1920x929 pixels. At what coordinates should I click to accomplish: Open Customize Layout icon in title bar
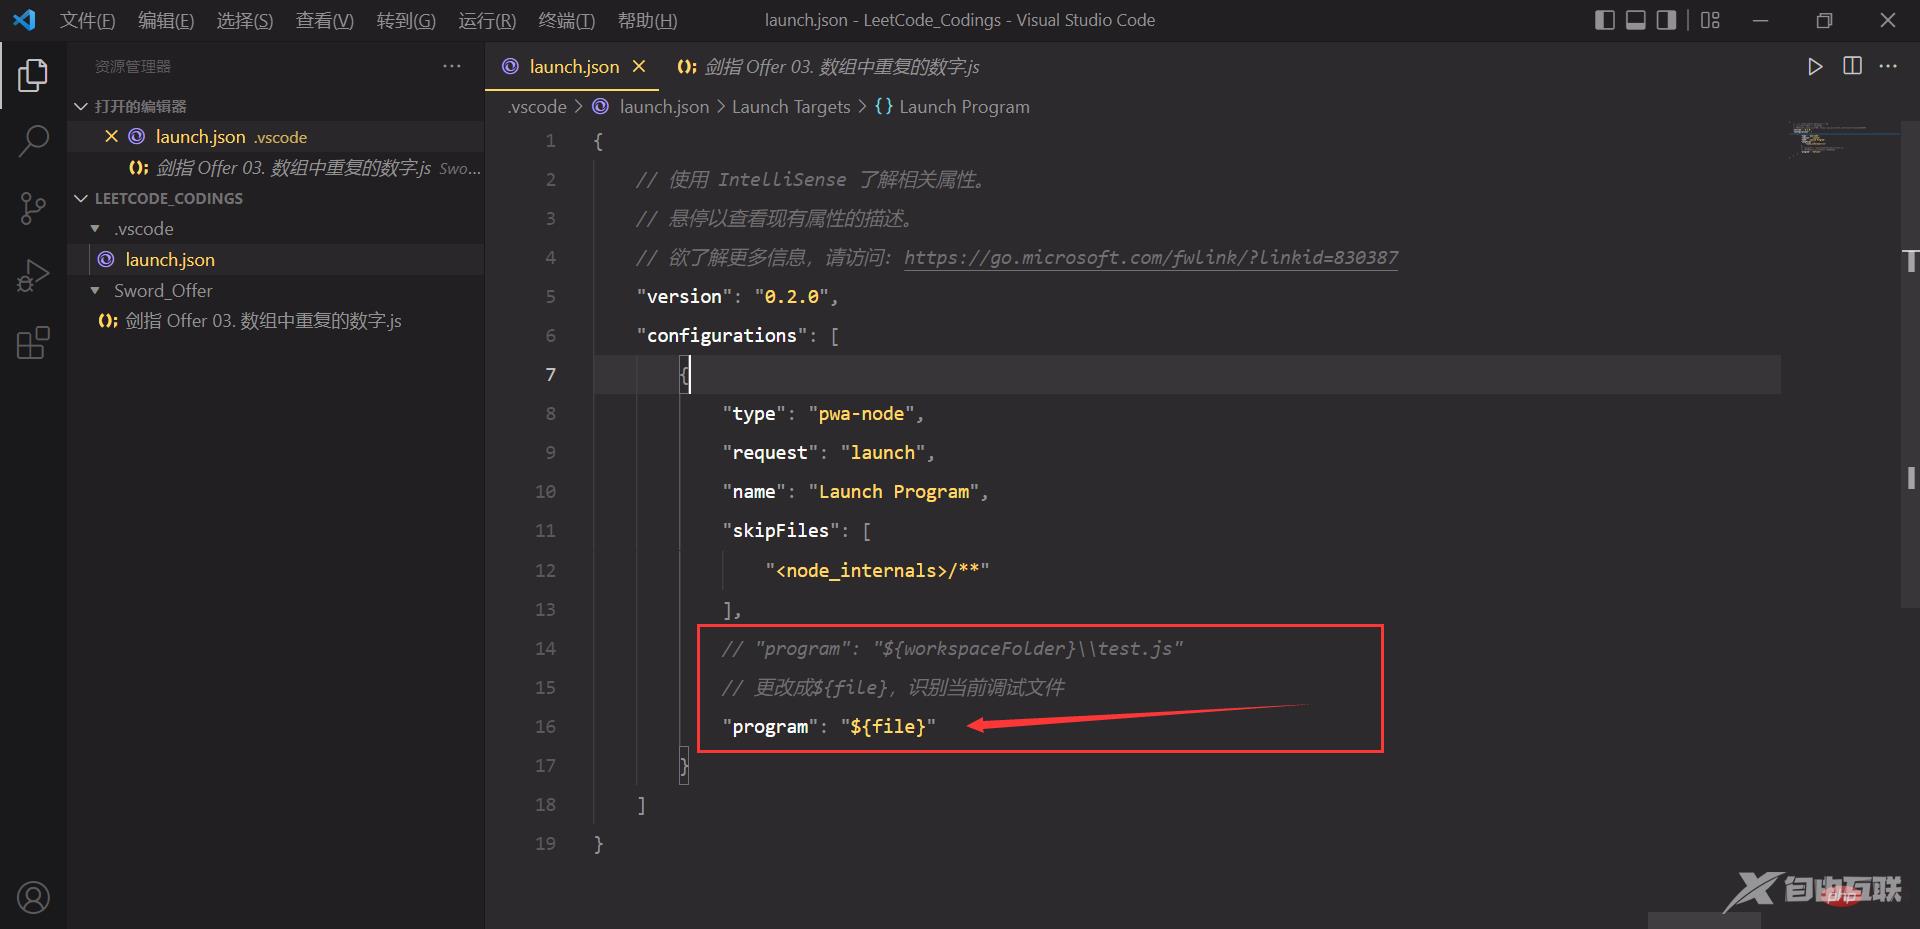[1710, 20]
